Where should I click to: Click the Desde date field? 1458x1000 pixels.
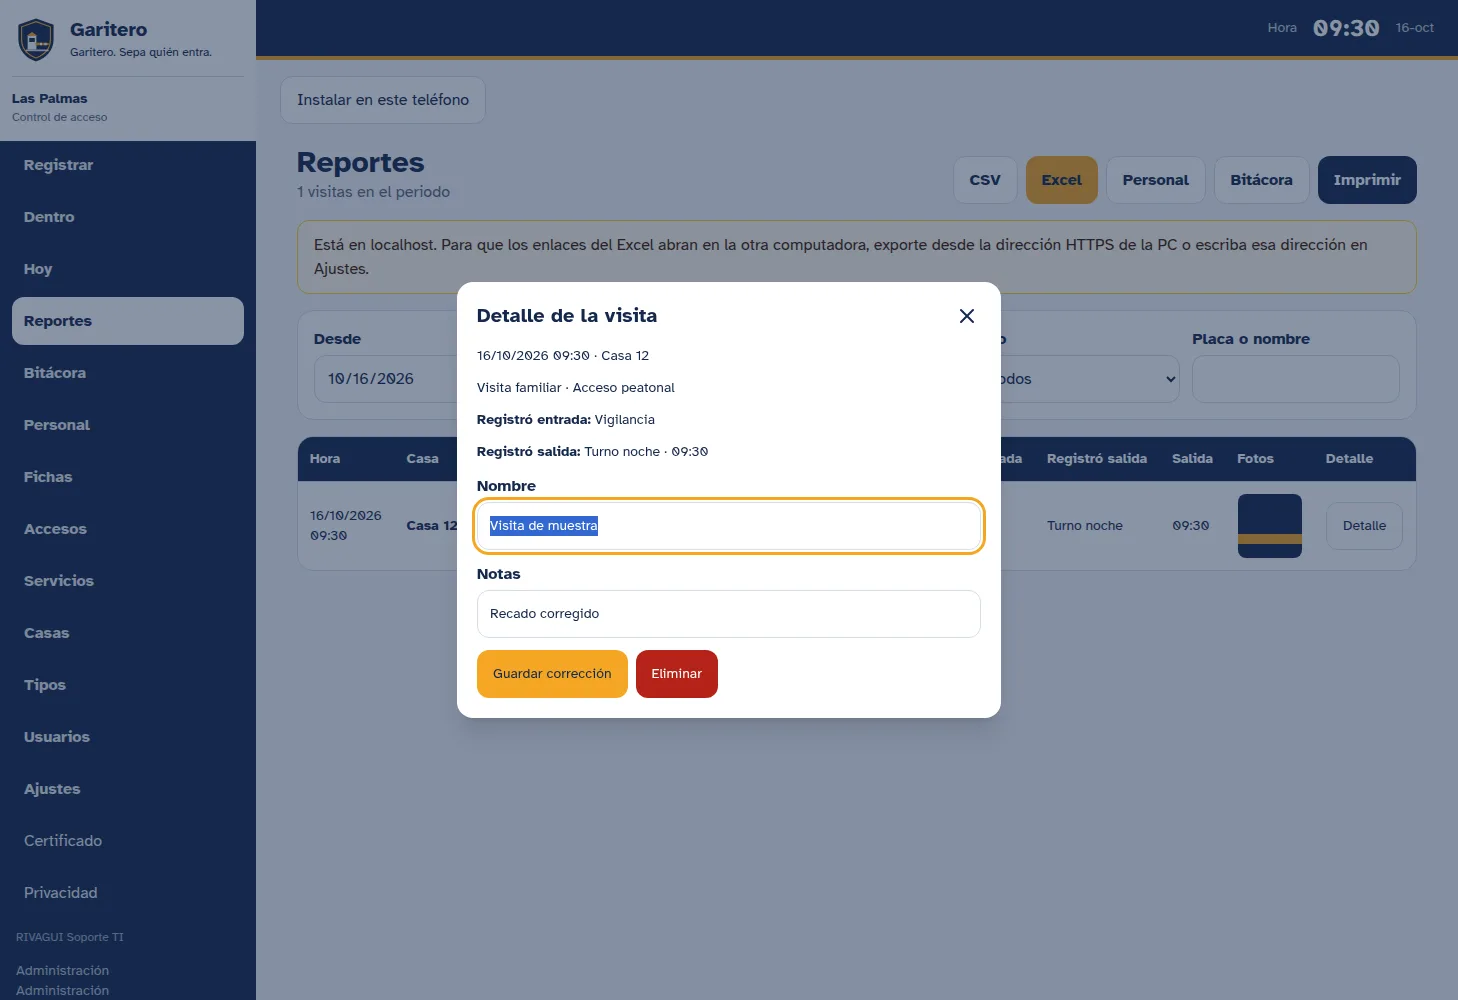point(386,379)
